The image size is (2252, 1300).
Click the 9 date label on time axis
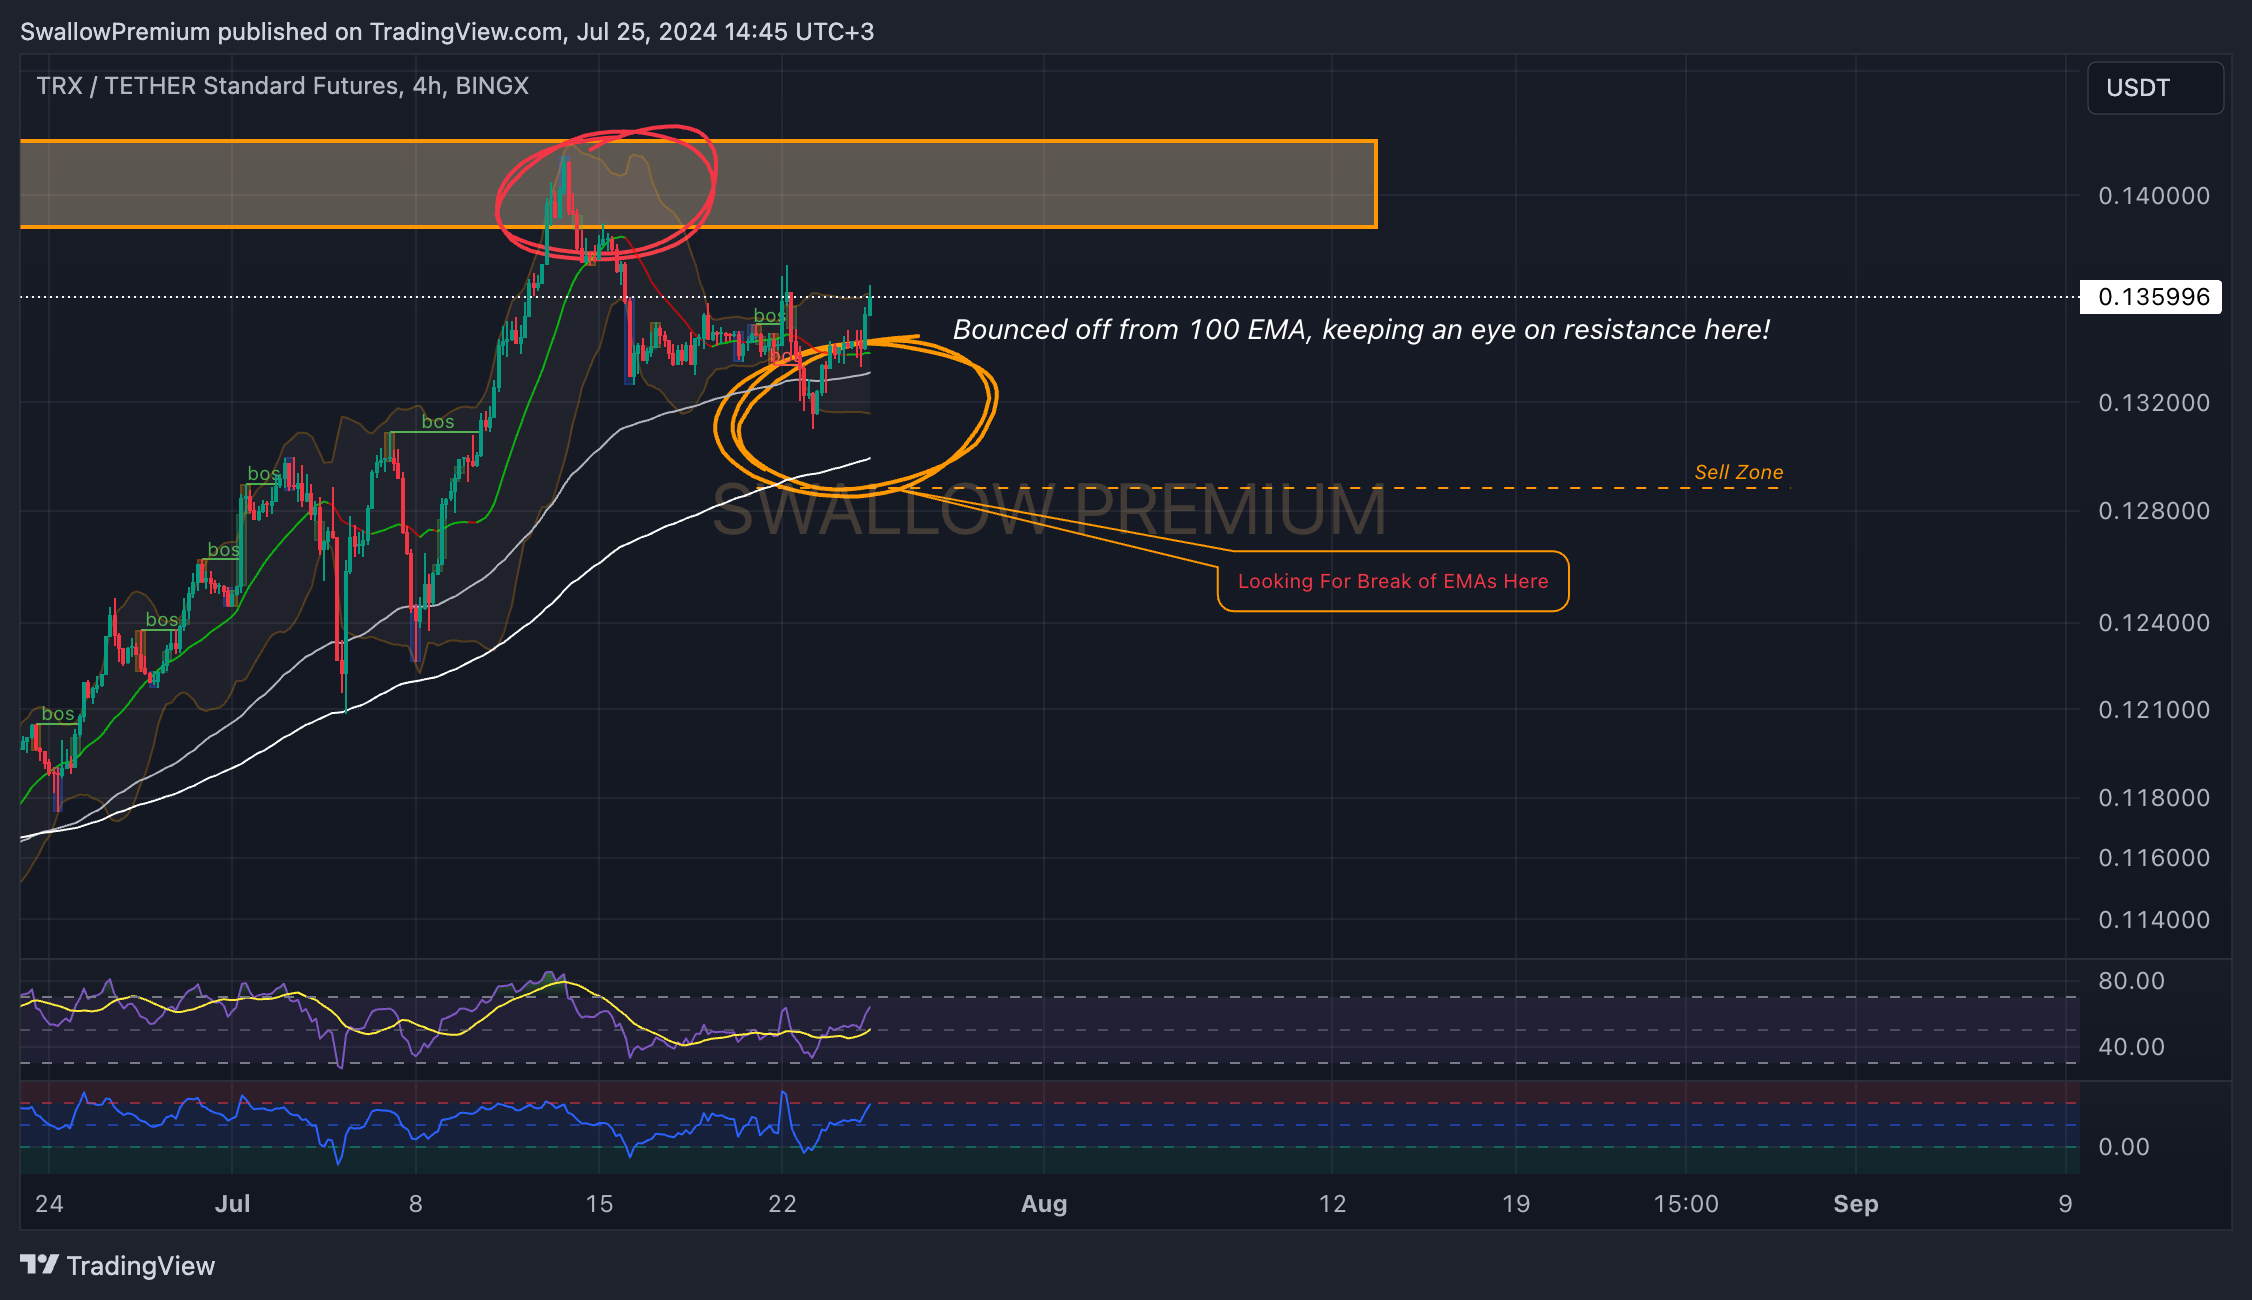click(x=2065, y=1204)
